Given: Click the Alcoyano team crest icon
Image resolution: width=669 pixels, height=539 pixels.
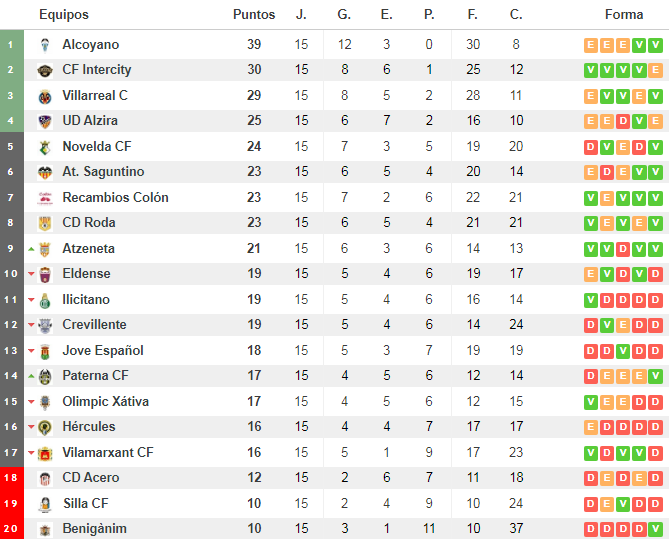Looking at the screenshot, I should tap(45, 45).
